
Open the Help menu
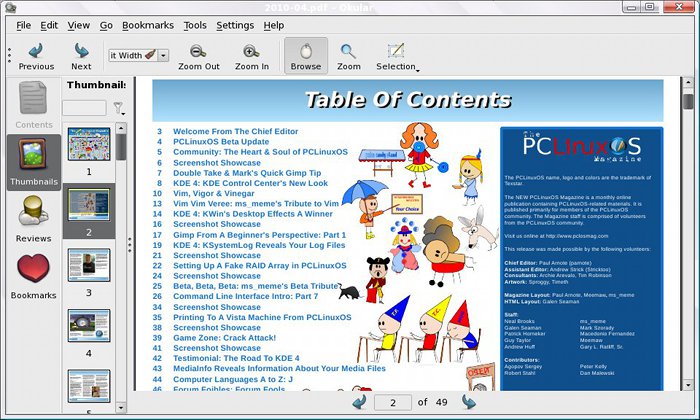274,25
